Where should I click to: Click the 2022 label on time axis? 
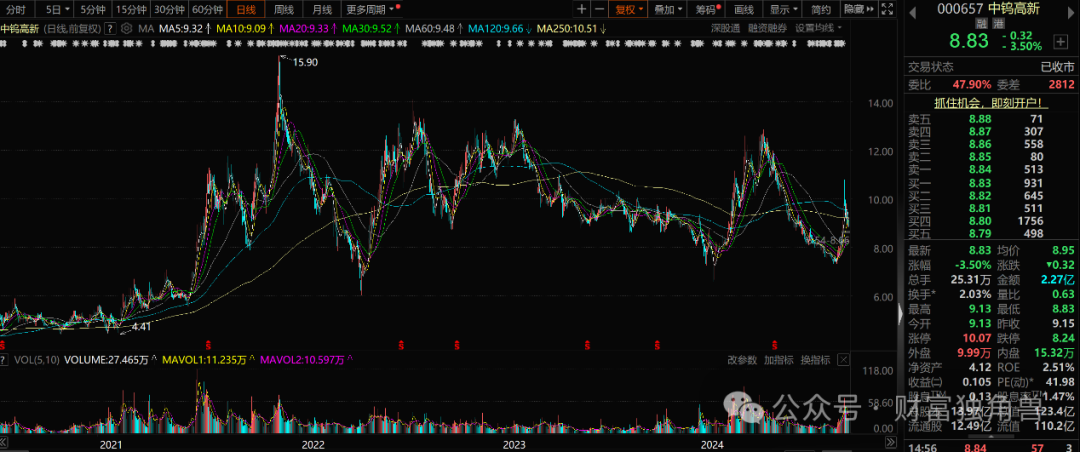click(x=313, y=444)
